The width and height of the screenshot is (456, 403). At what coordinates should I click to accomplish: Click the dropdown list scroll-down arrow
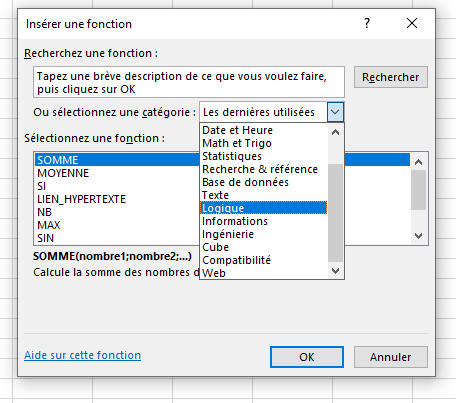click(335, 270)
